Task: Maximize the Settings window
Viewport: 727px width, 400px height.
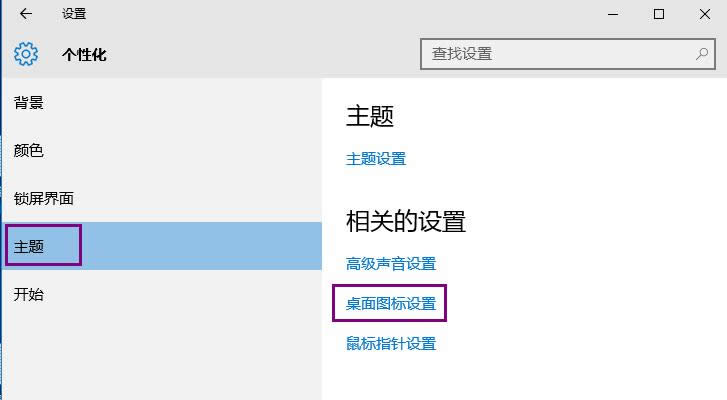Action: click(658, 14)
